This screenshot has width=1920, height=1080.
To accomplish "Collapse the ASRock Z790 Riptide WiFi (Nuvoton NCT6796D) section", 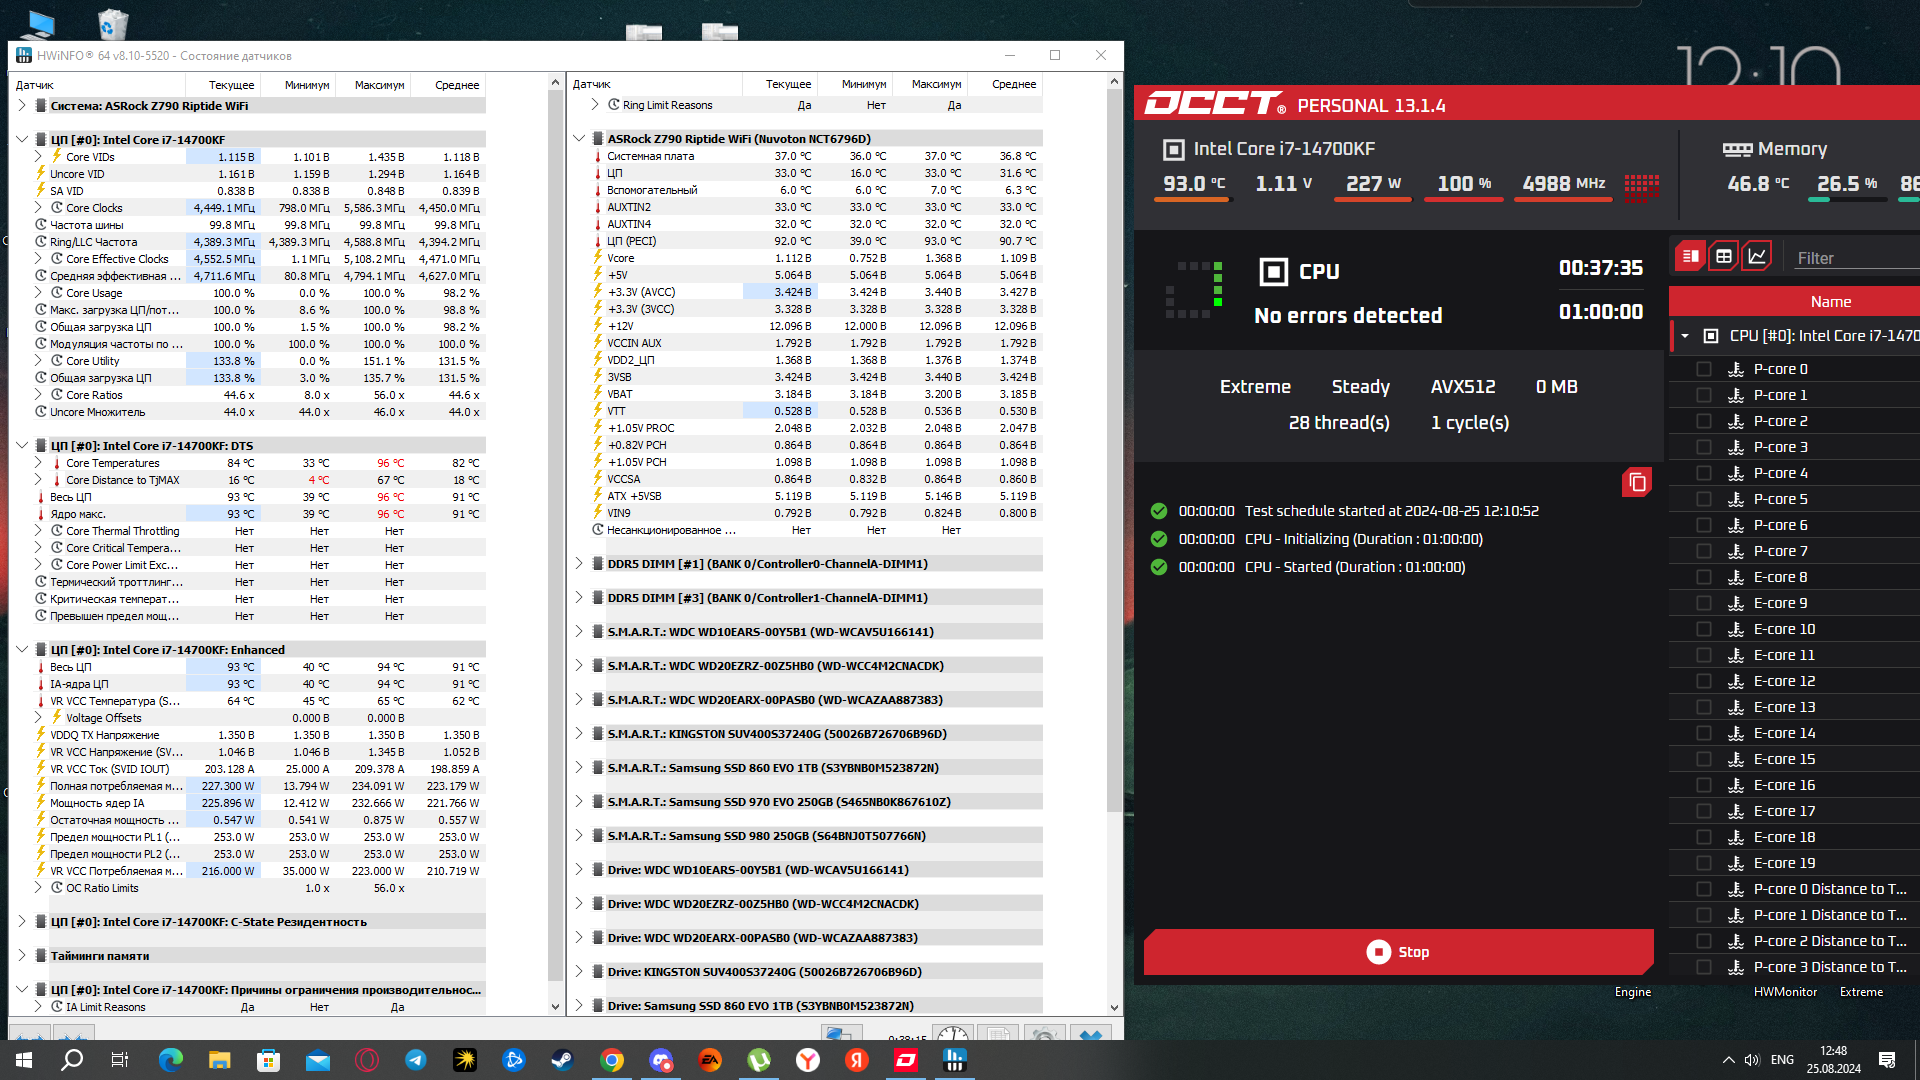I will pos(579,139).
